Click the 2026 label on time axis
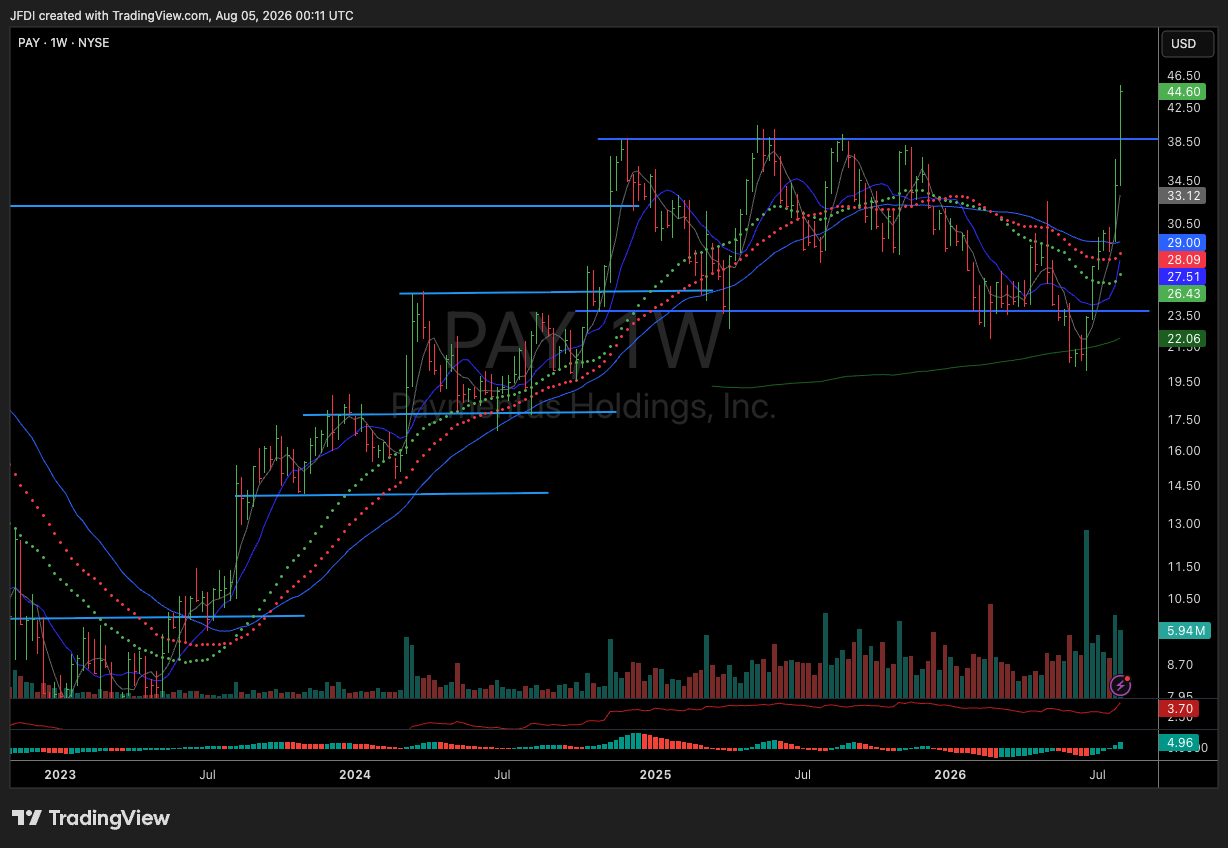 [x=949, y=775]
